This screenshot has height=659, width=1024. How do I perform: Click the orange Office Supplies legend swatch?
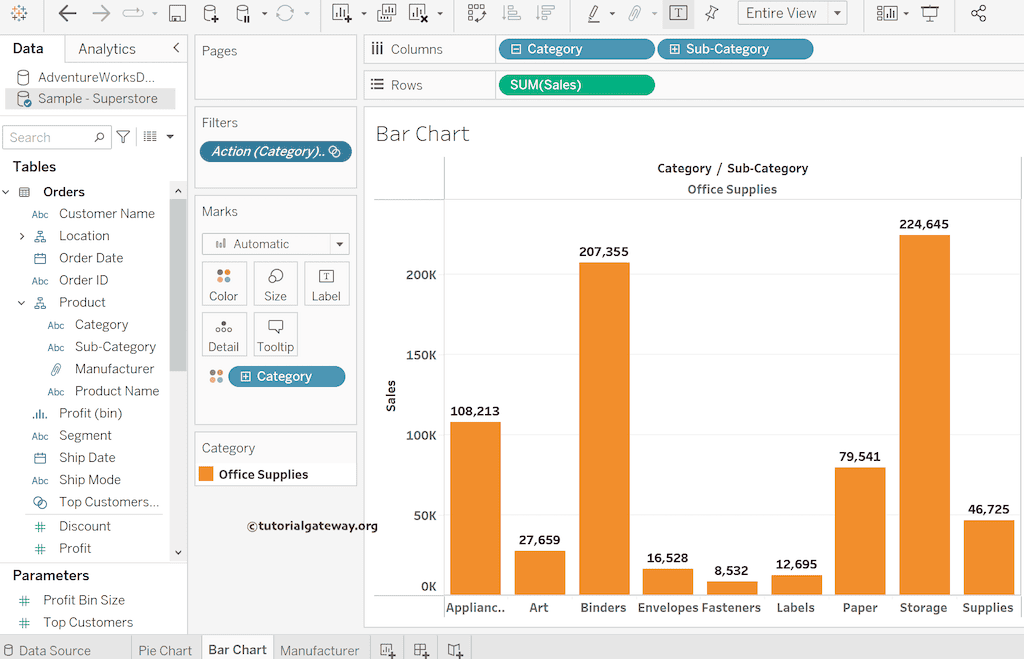pos(206,474)
